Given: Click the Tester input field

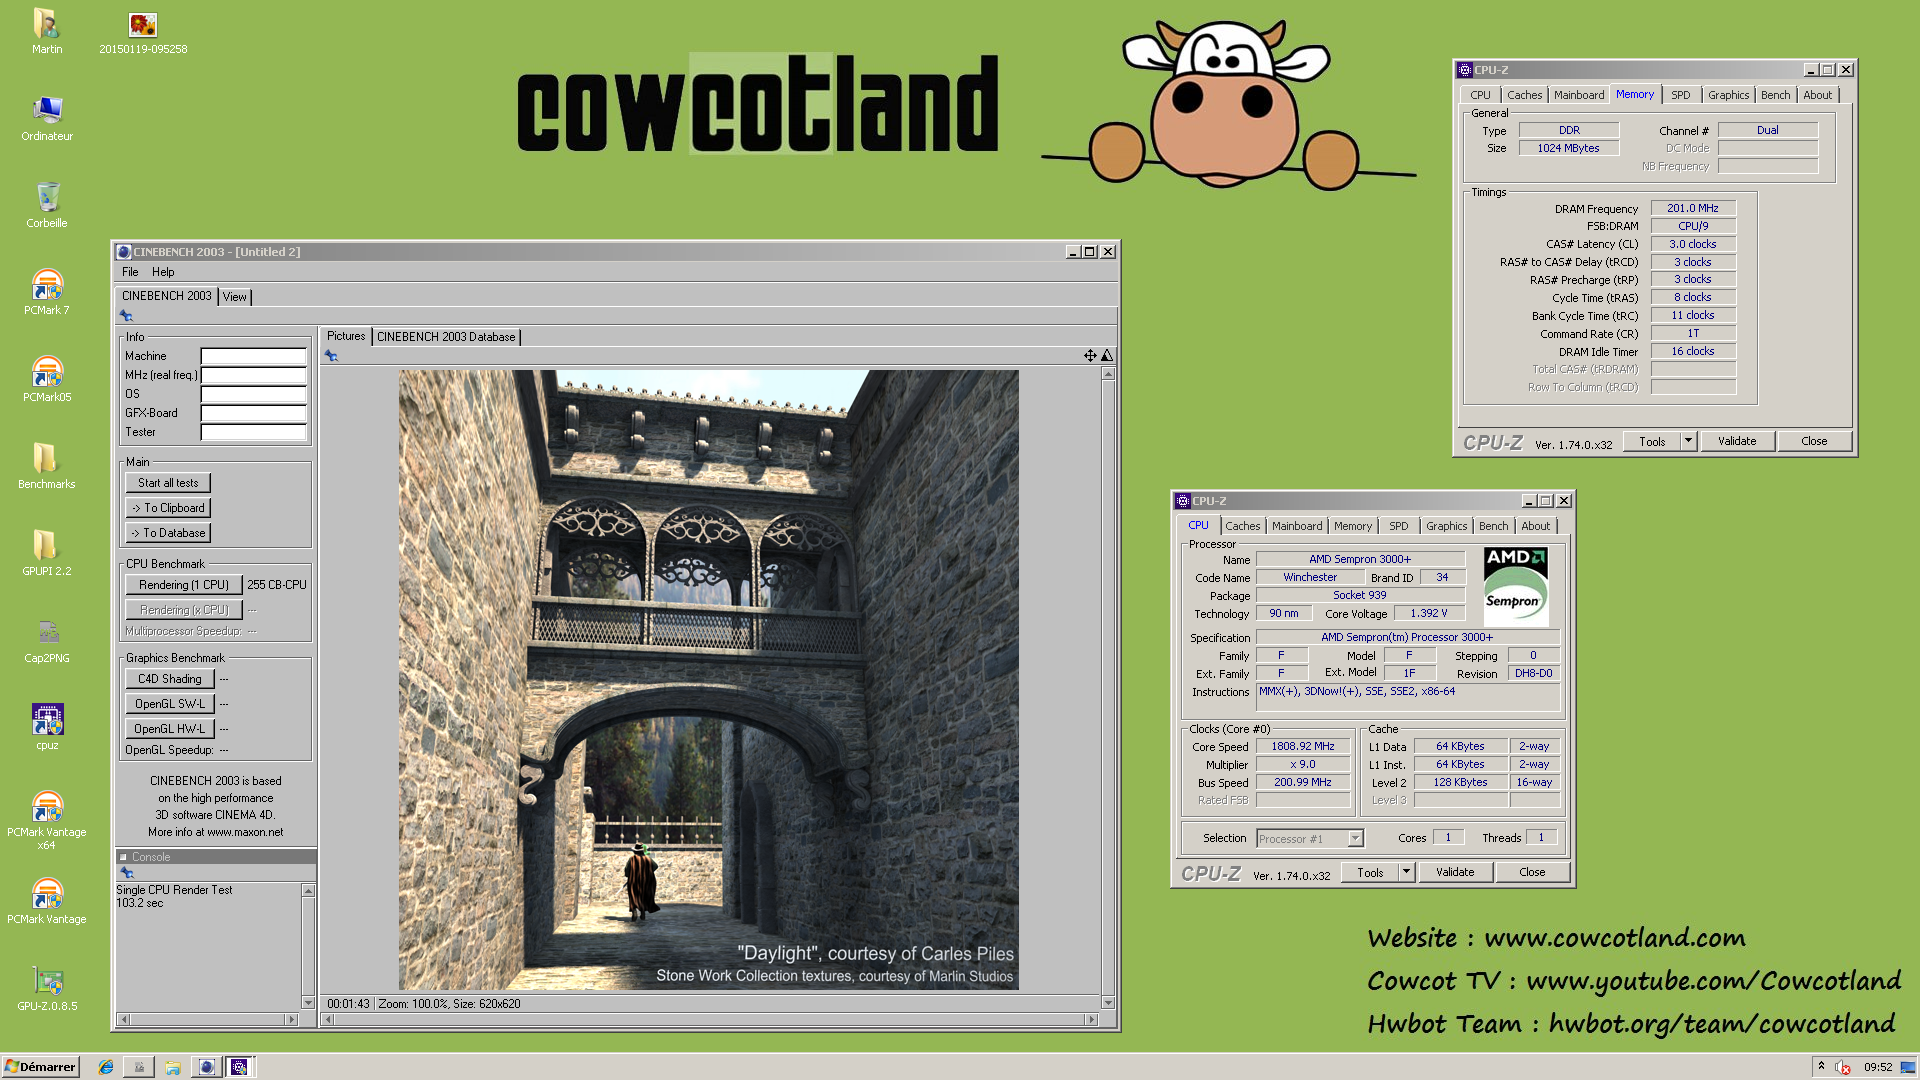Looking at the screenshot, I should [x=253, y=432].
